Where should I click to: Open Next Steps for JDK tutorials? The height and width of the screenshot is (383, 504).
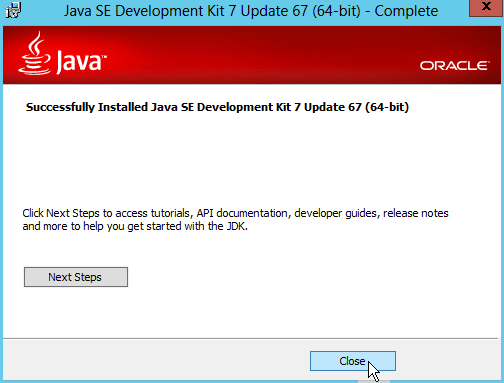coord(76,277)
